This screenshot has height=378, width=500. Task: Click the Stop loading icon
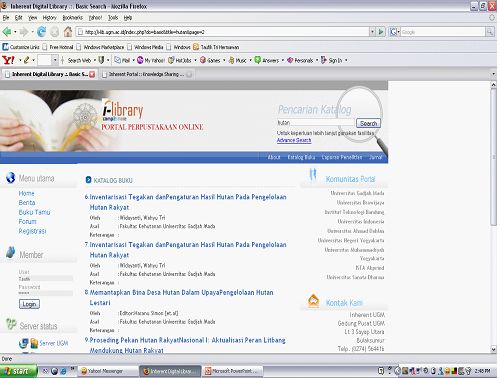[x=55, y=32]
